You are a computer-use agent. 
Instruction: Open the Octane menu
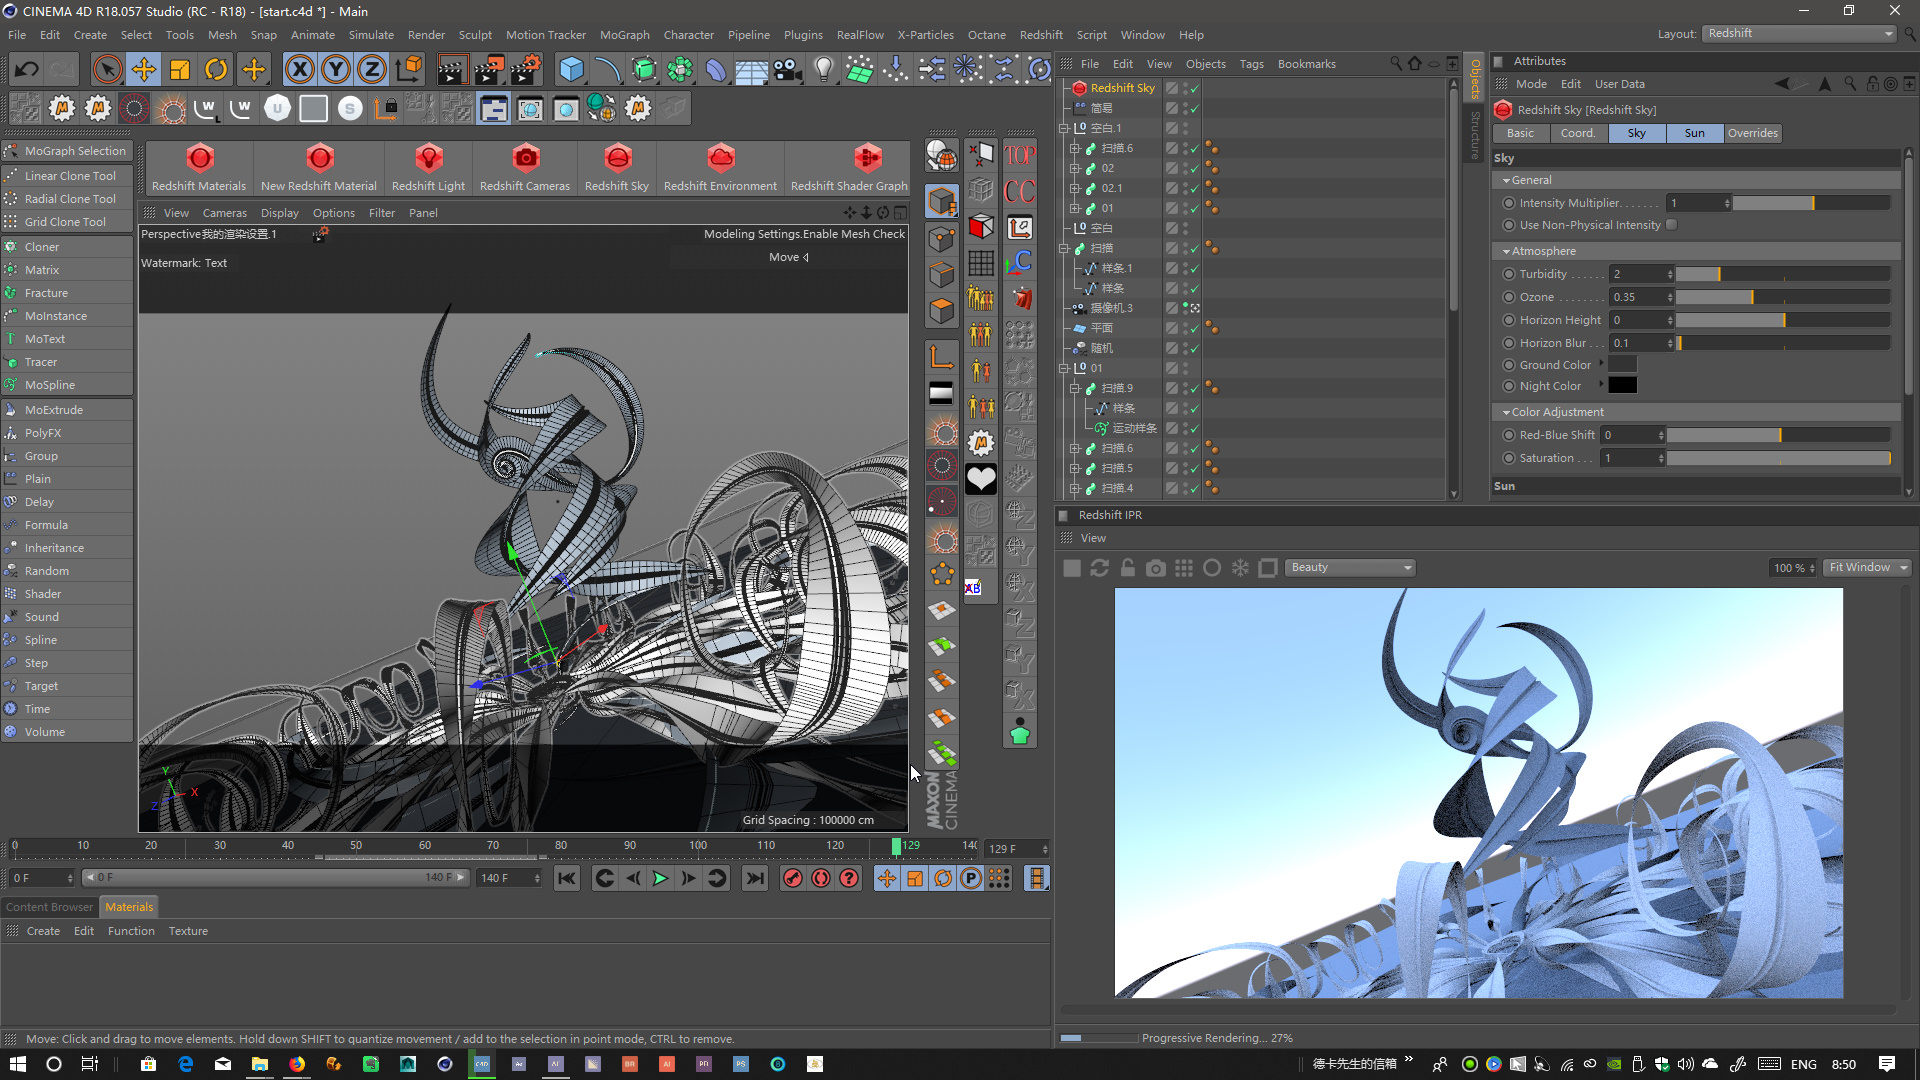tap(986, 35)
